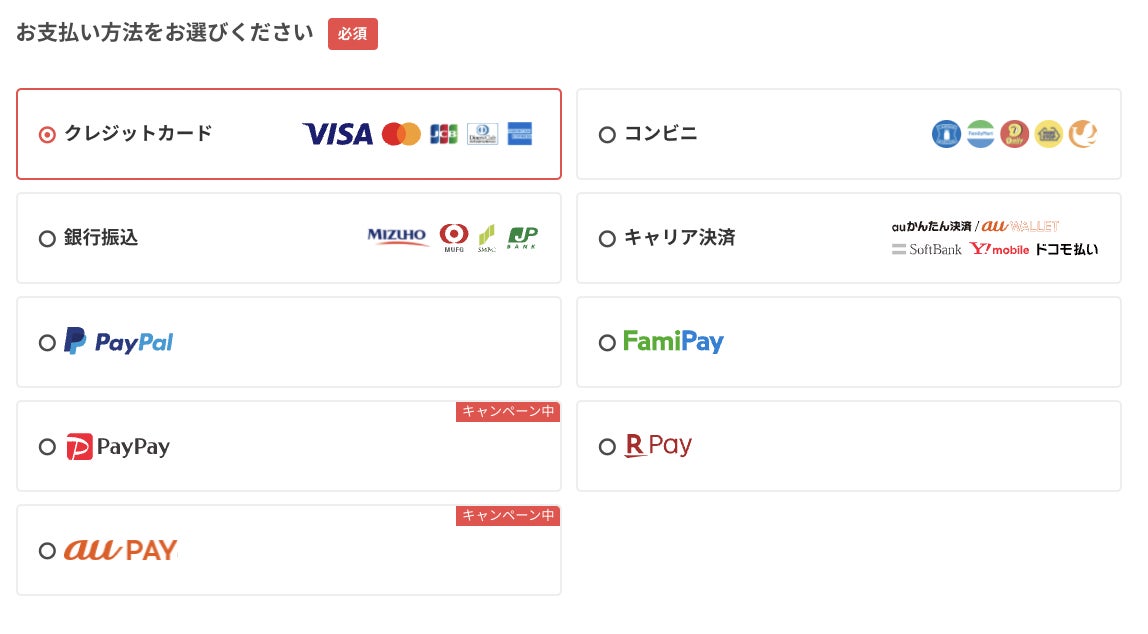Select the 銀行振込 radio button
This screenshot has height=634, width=1148.
pyautogui.click(x=47, y=238)
